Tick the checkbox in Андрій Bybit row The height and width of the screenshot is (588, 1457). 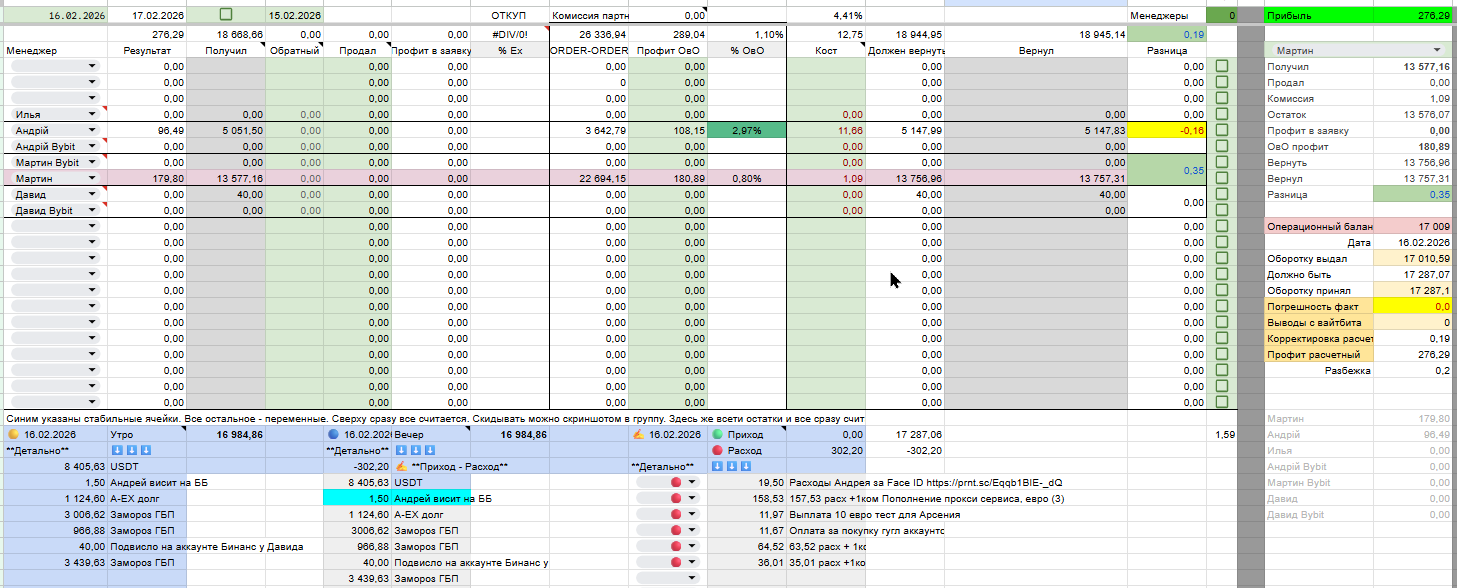click(x=1221, y=147)
